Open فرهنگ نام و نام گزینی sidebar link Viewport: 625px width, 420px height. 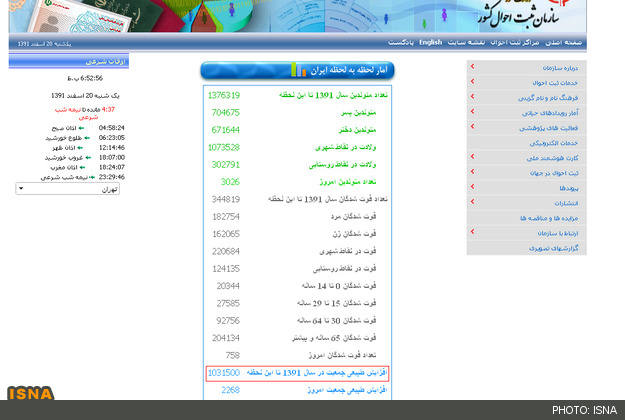click(548, 98)
